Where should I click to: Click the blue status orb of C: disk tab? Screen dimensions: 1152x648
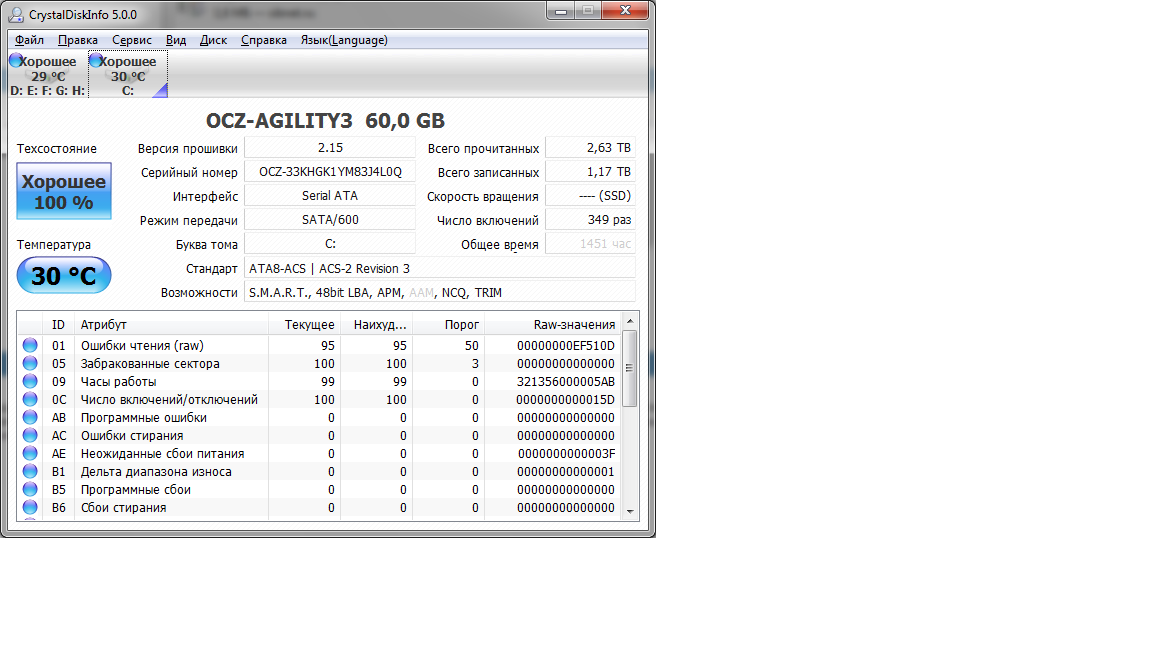(96, 60)
